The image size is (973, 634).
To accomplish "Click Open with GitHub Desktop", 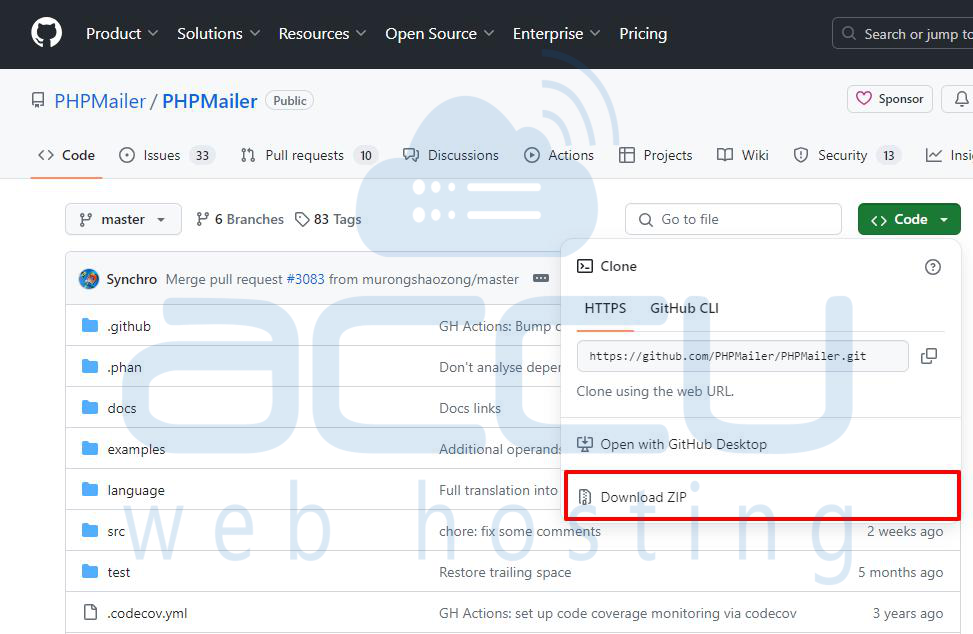I will click(x=672, y=444).
